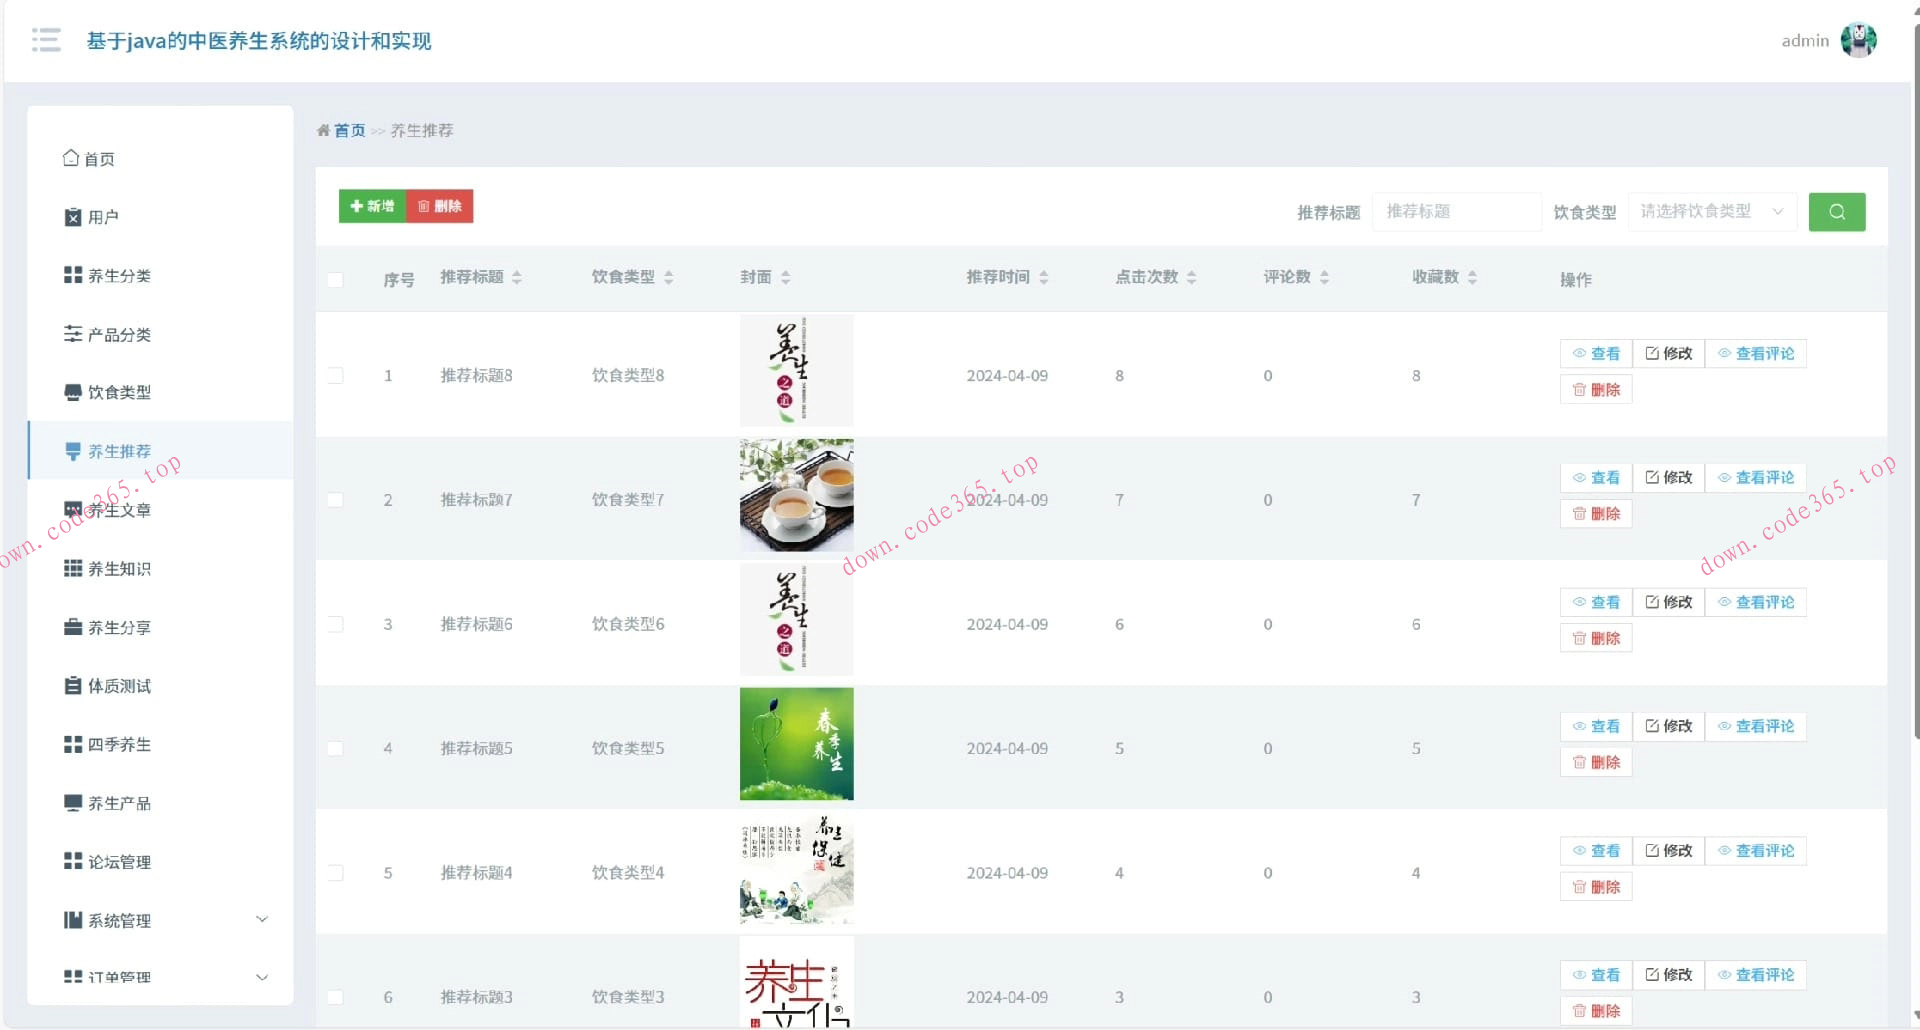1920x1030 pixels.
Task: Click the 养生知识 table icon
Action: tap(73, 568)
